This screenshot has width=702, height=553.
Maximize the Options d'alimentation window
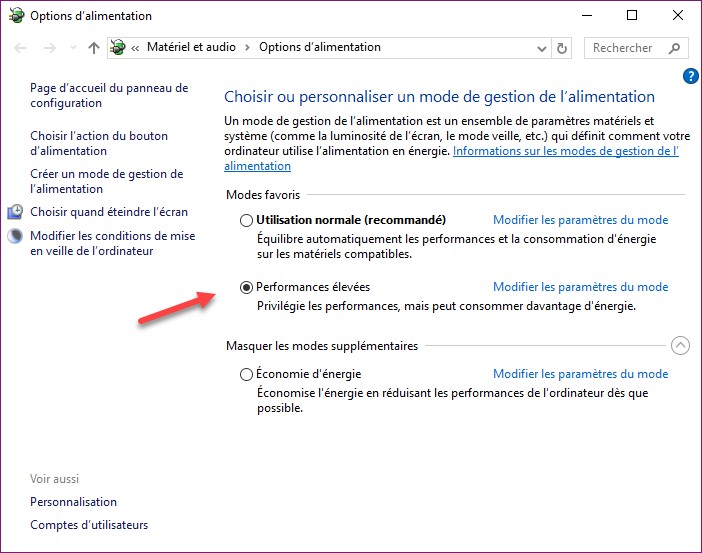[632, 15]
